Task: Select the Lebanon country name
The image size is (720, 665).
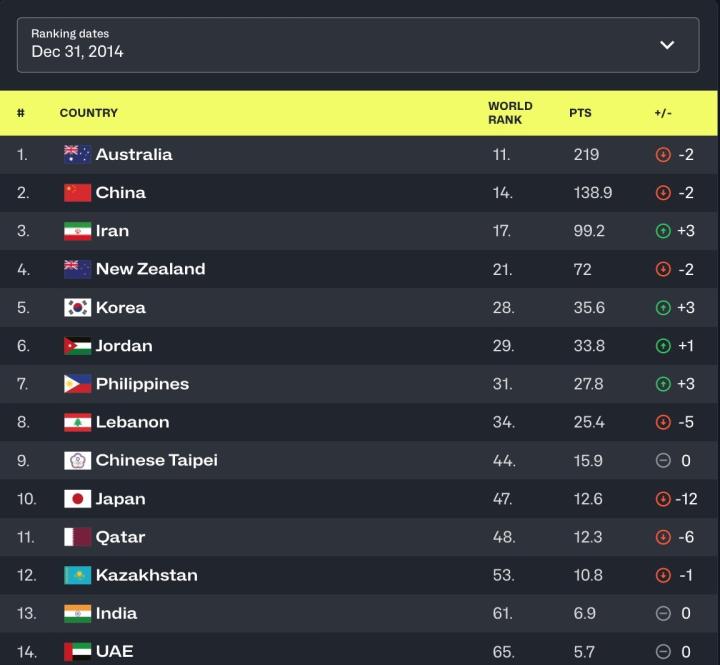Action: pyautogui.click(x=132, y=422)
